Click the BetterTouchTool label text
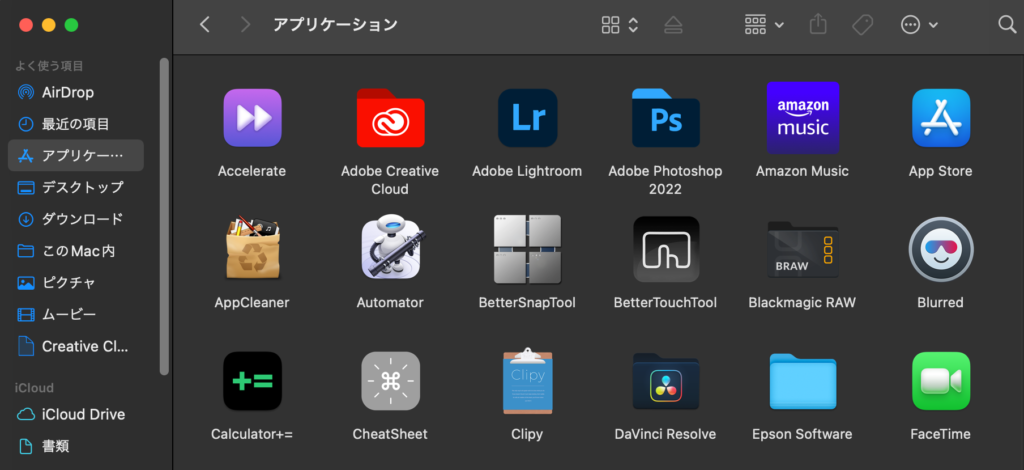The width and height of the screenshot is (1024, 470). [x=665, y=303]
